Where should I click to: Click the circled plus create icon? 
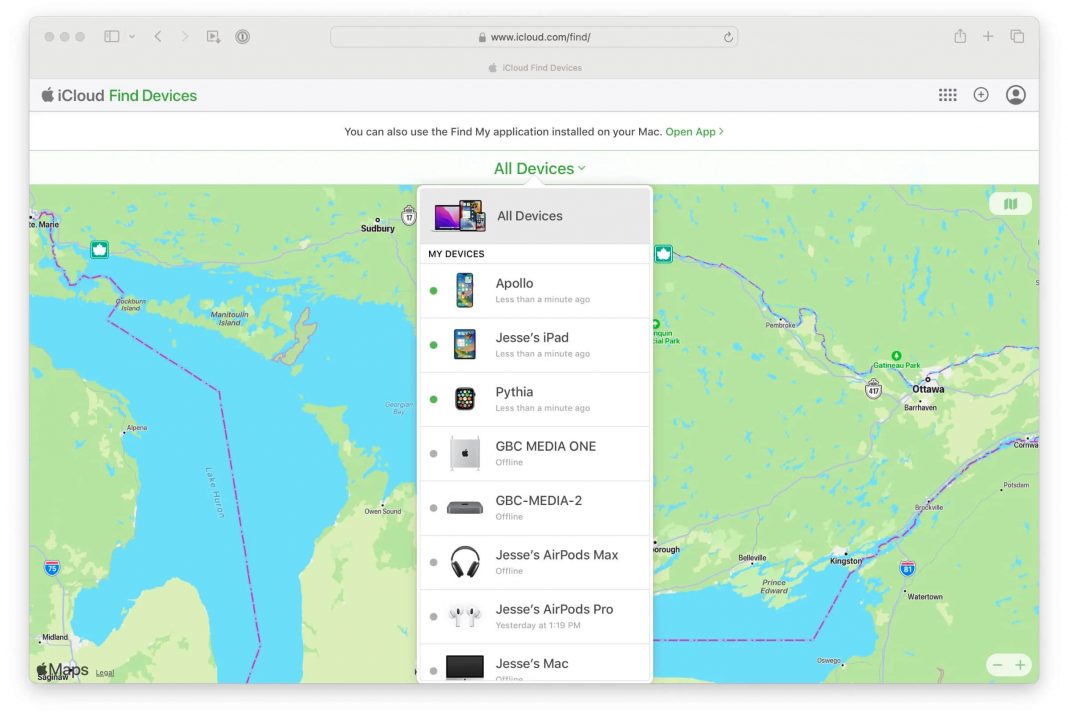[981, 95]
